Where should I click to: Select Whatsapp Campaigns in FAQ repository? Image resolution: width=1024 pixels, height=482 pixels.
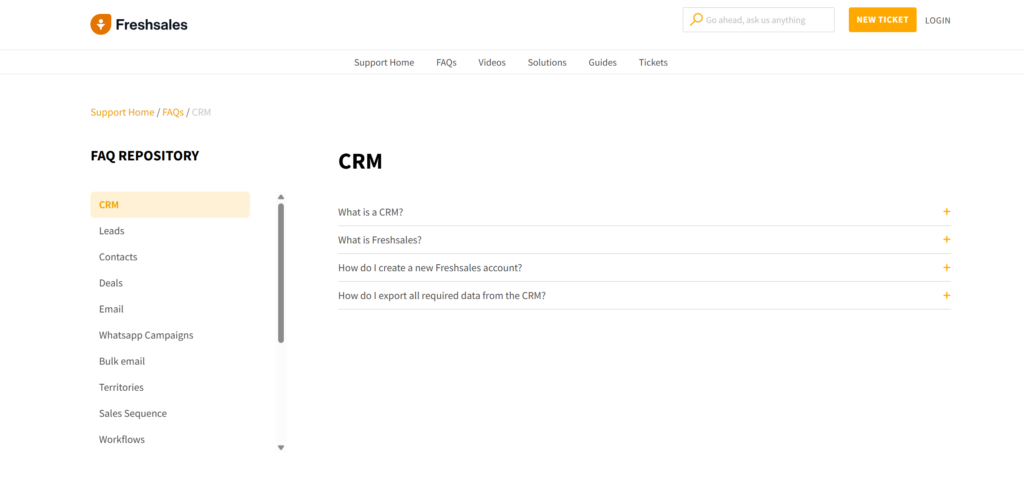(x=146, y=335)
